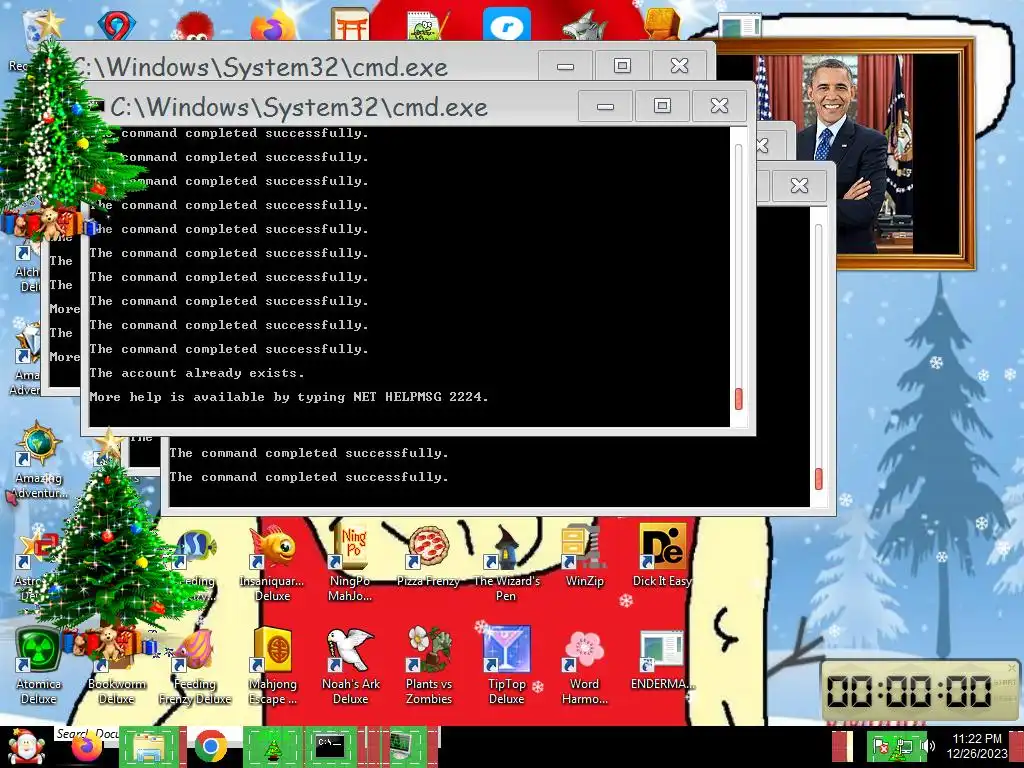Minimize the front cmd.exe window
Screen dimensions: 1024x768
(x=605, y=106)
